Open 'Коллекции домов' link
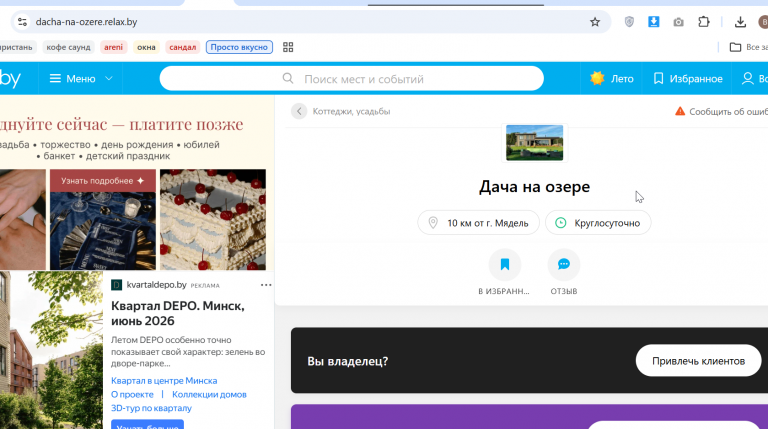Viewport: 768px width, 429px height. point(209,394)
